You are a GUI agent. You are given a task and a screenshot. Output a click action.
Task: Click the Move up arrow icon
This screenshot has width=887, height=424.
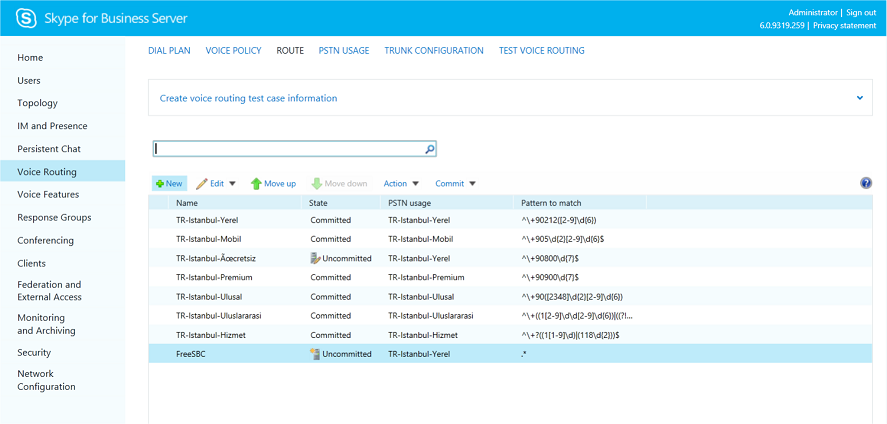[256, 184]
